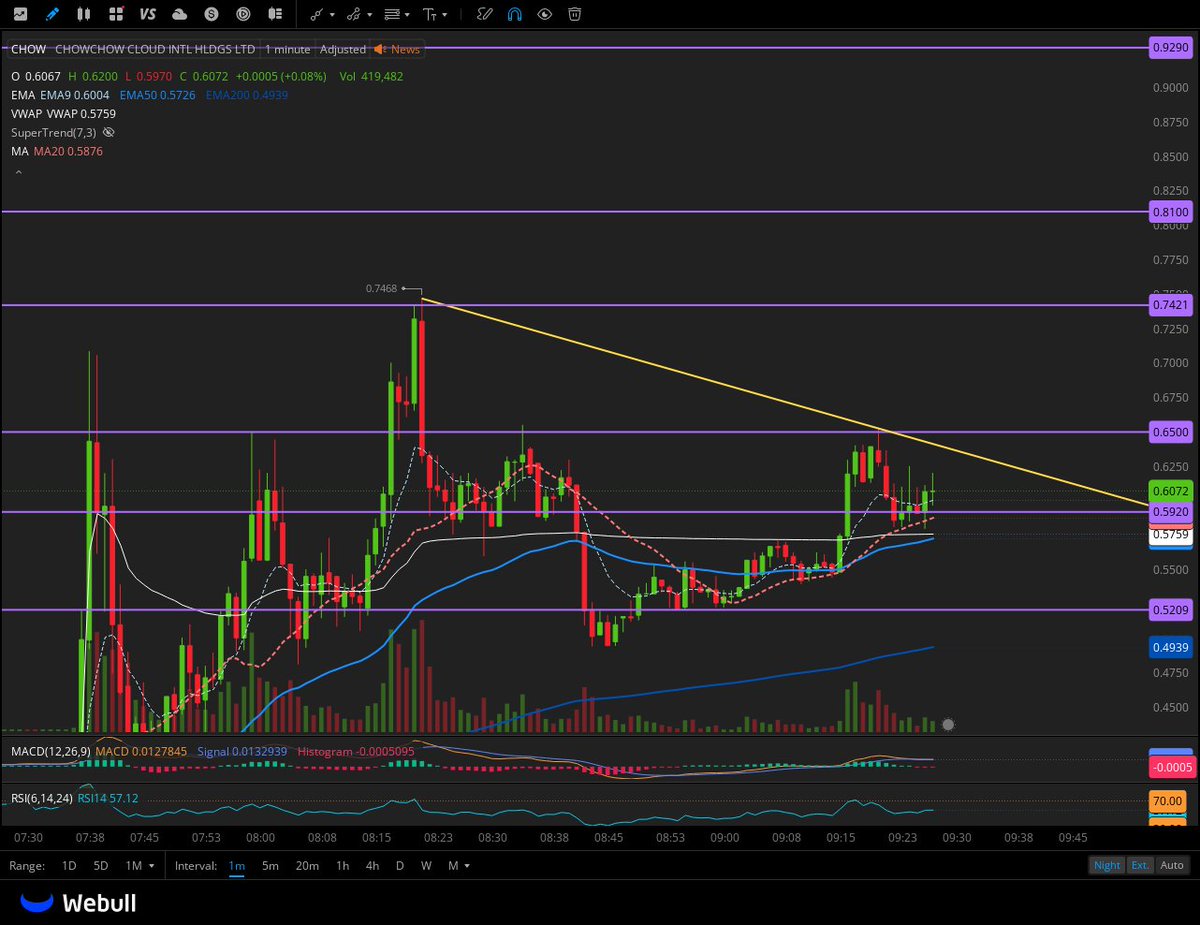The height and width of the screenshot is (925, 1200).
Task: Click the 0.9290 purple price label
Action: tap(1170, 47)
